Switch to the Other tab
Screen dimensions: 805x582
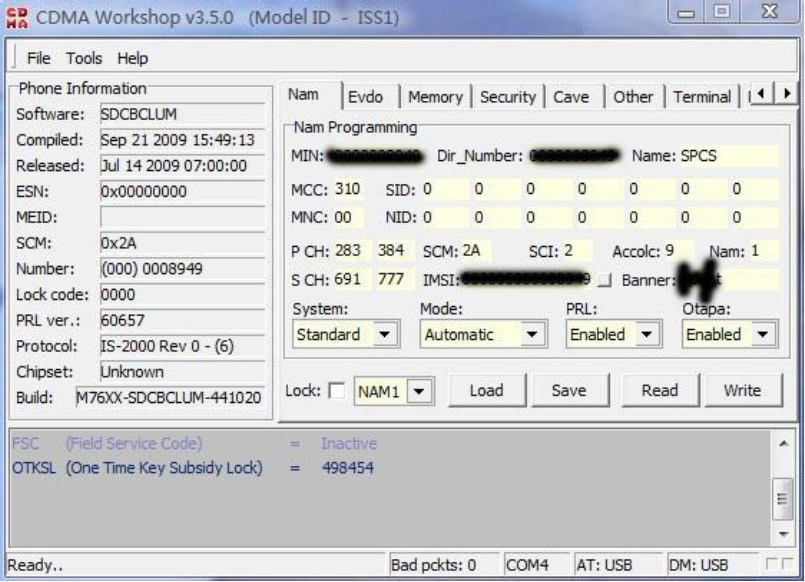pos(633,97)
